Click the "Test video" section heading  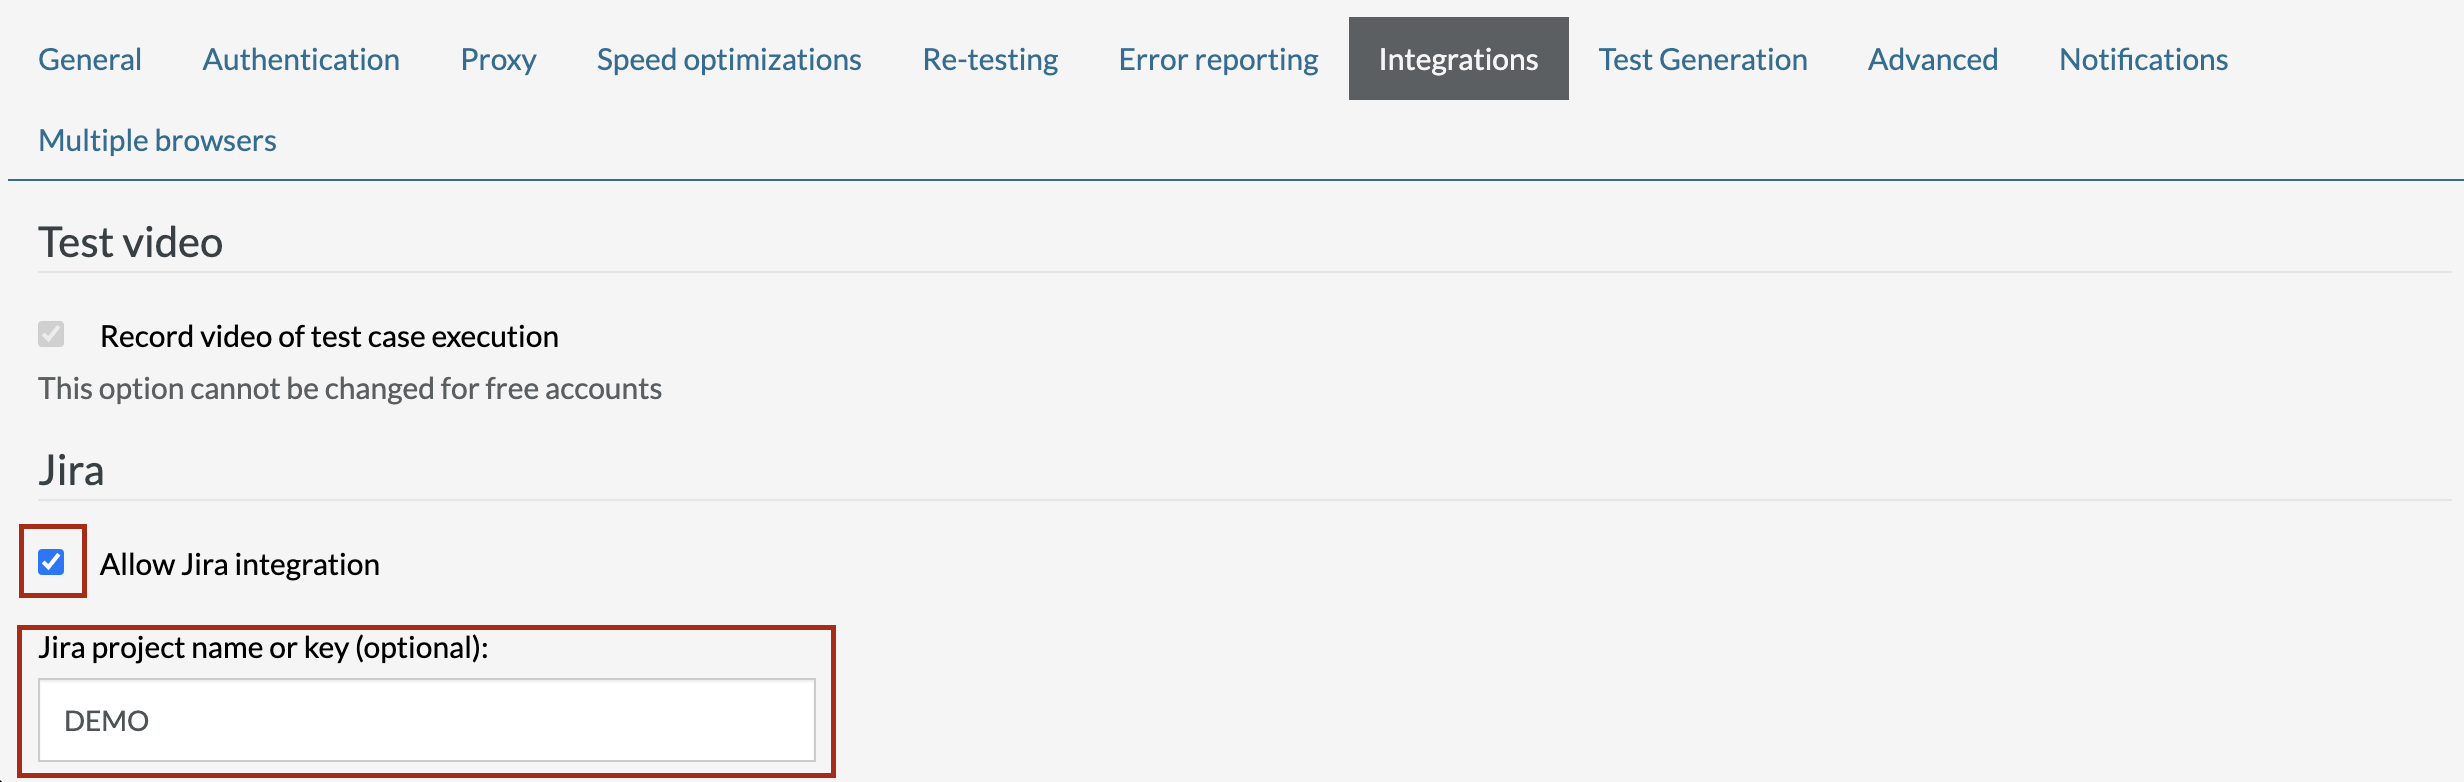(x=130, y=242)
